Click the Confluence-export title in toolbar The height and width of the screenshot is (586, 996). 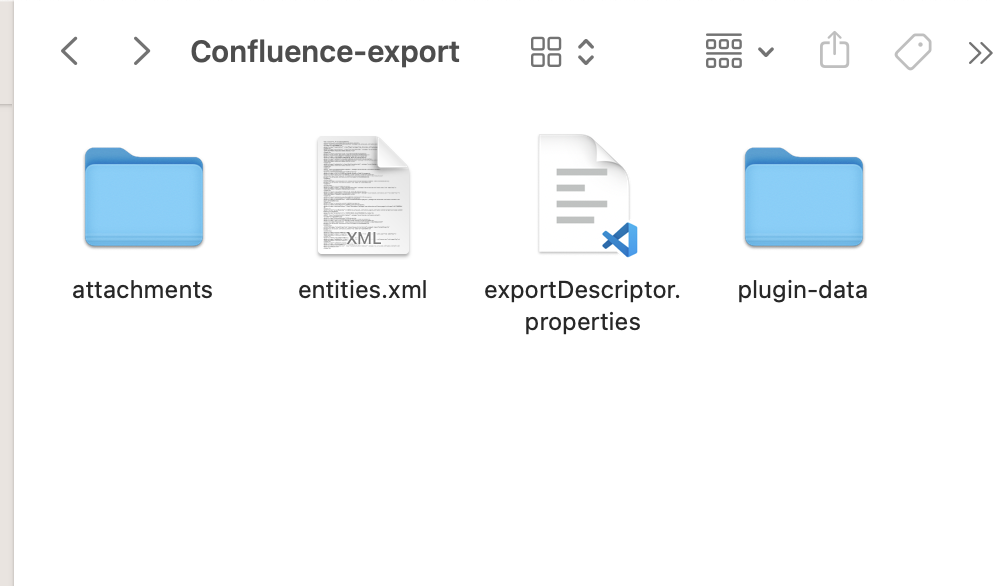click(x=325, y=51)
